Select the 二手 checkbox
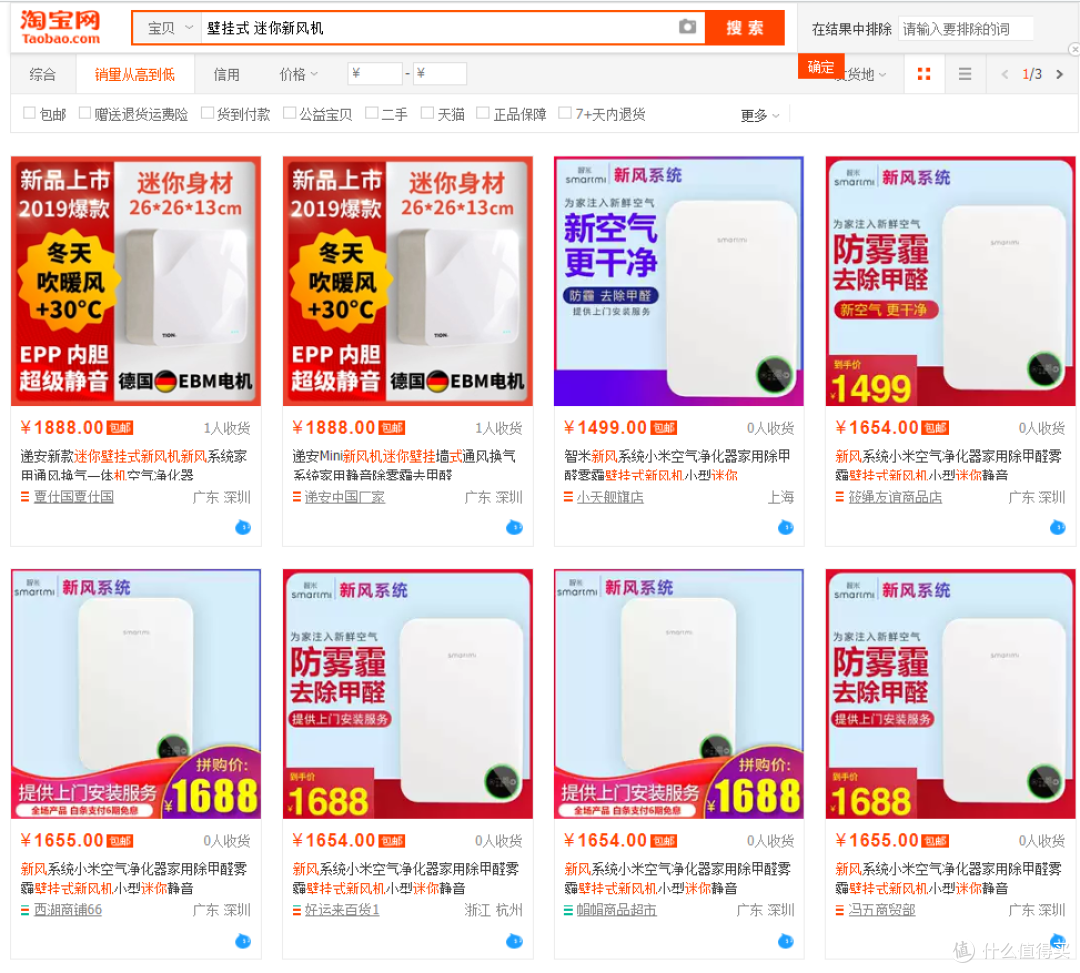Image resolution: width=1080 pixels, height=973 pixels. point(372,112)
